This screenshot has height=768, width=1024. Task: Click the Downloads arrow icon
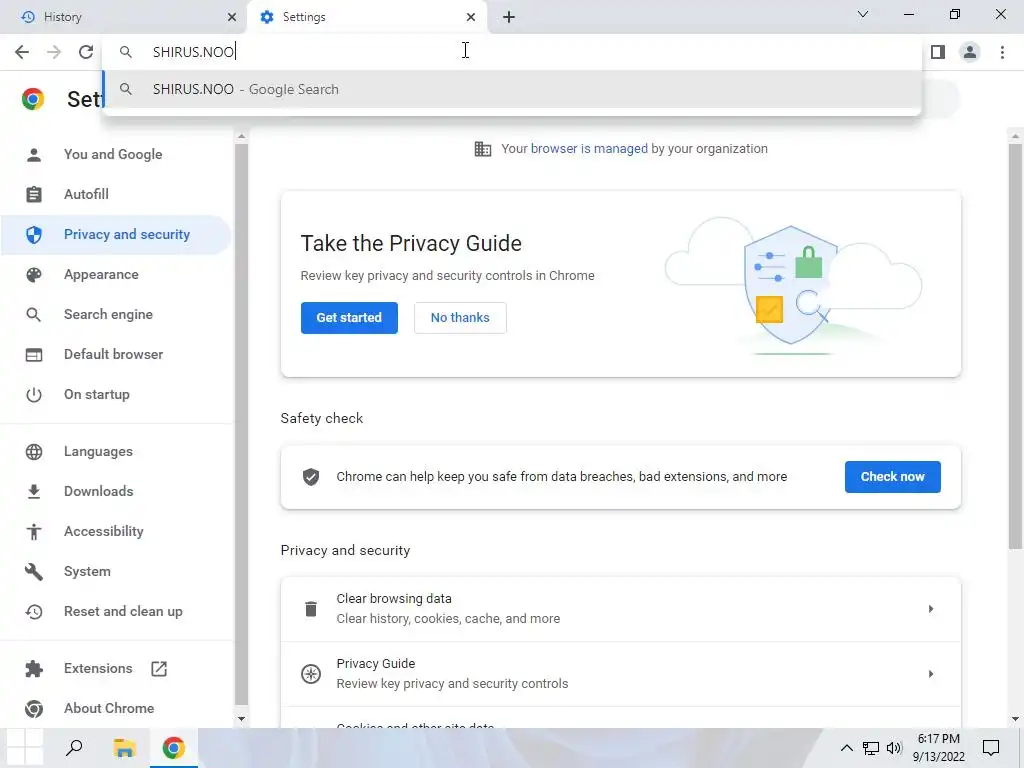point(34,491)
